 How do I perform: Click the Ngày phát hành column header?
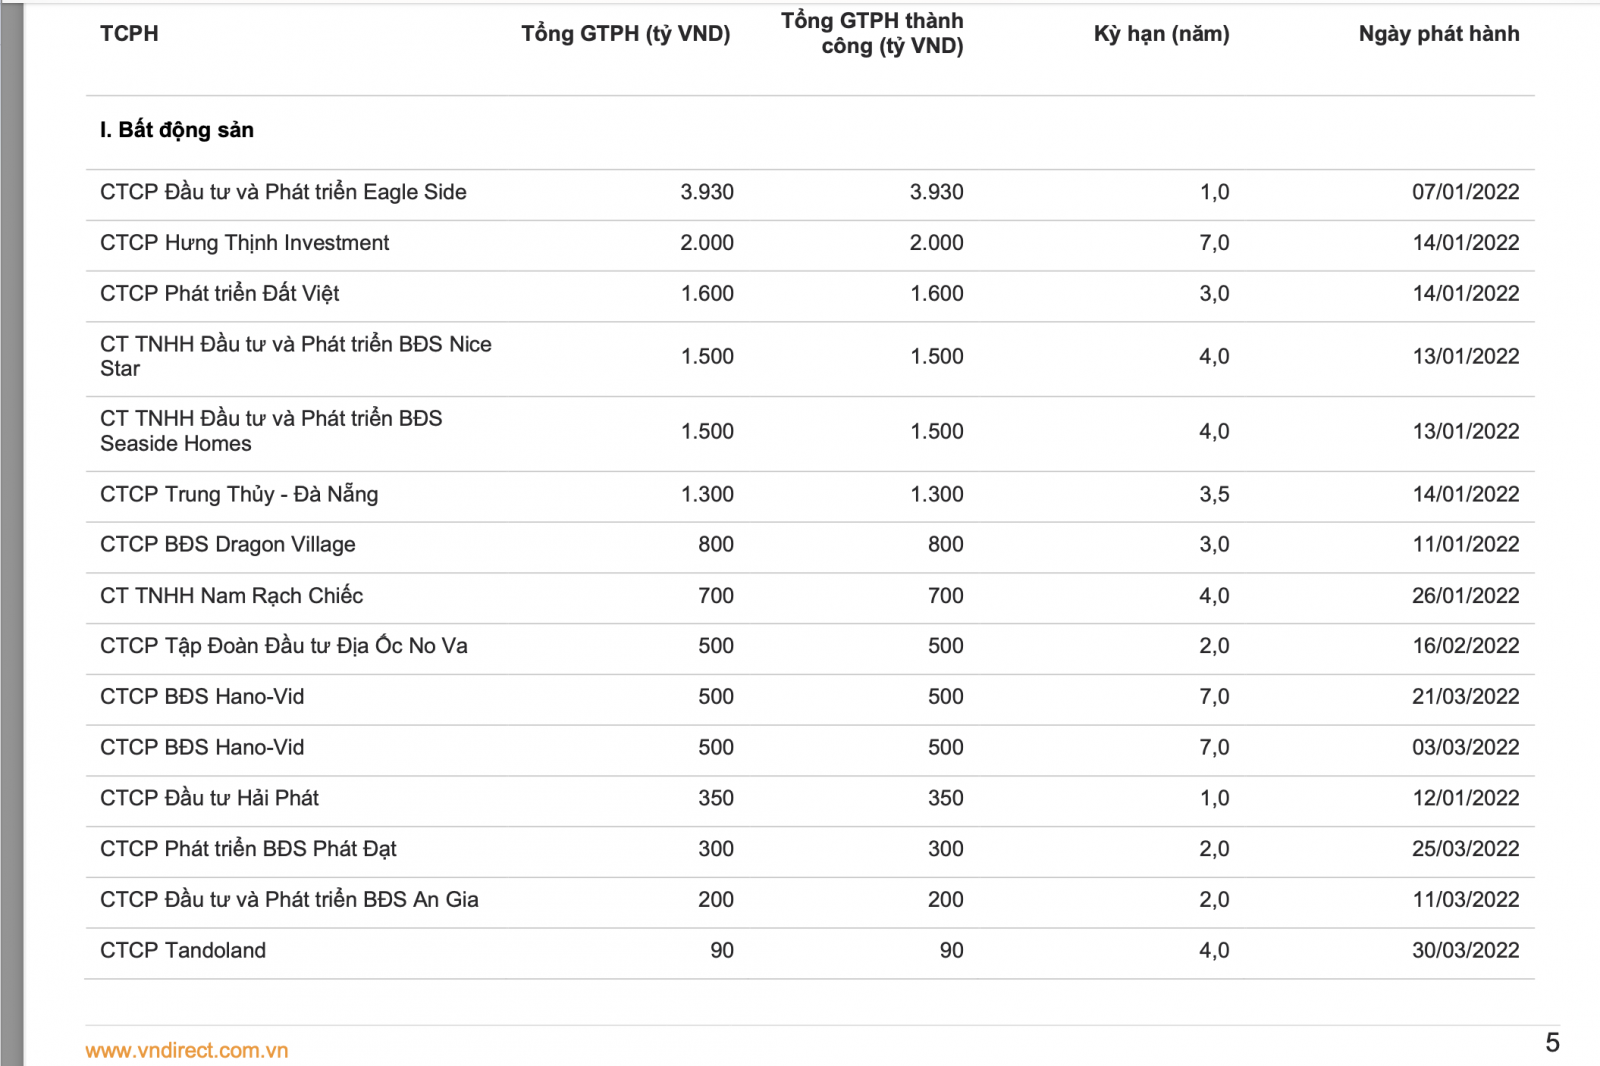[1438, 33]
